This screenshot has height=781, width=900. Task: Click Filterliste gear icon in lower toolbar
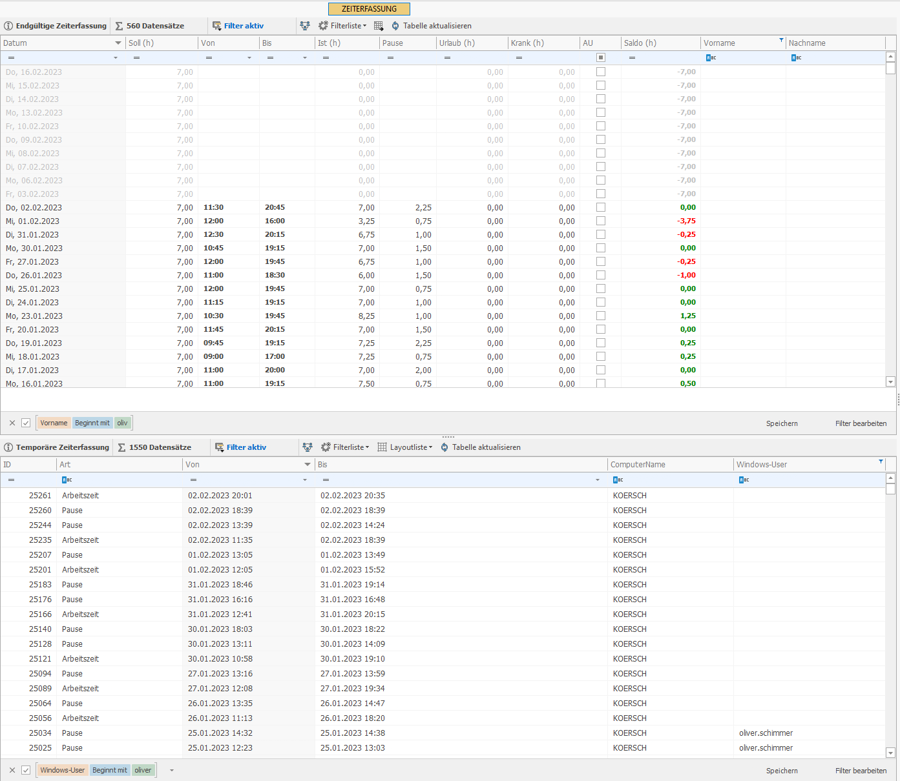326,447
